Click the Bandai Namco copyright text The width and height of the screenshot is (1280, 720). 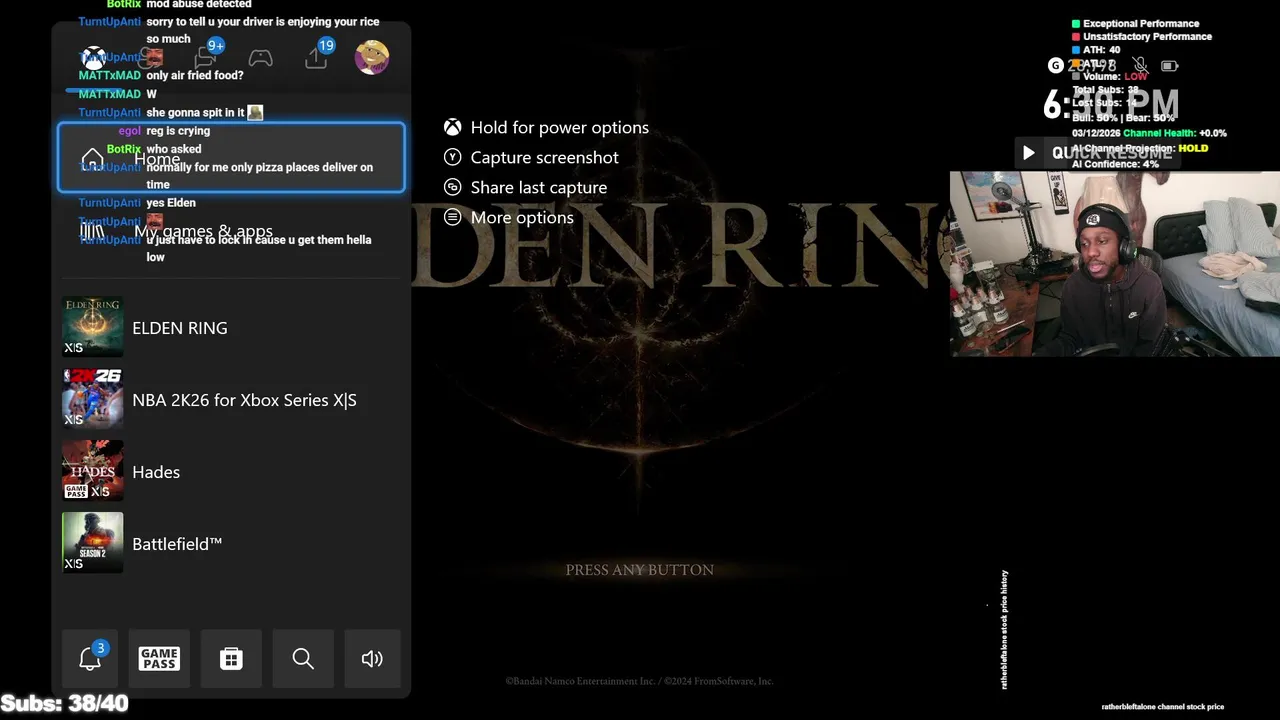click(x=640, y=681)
